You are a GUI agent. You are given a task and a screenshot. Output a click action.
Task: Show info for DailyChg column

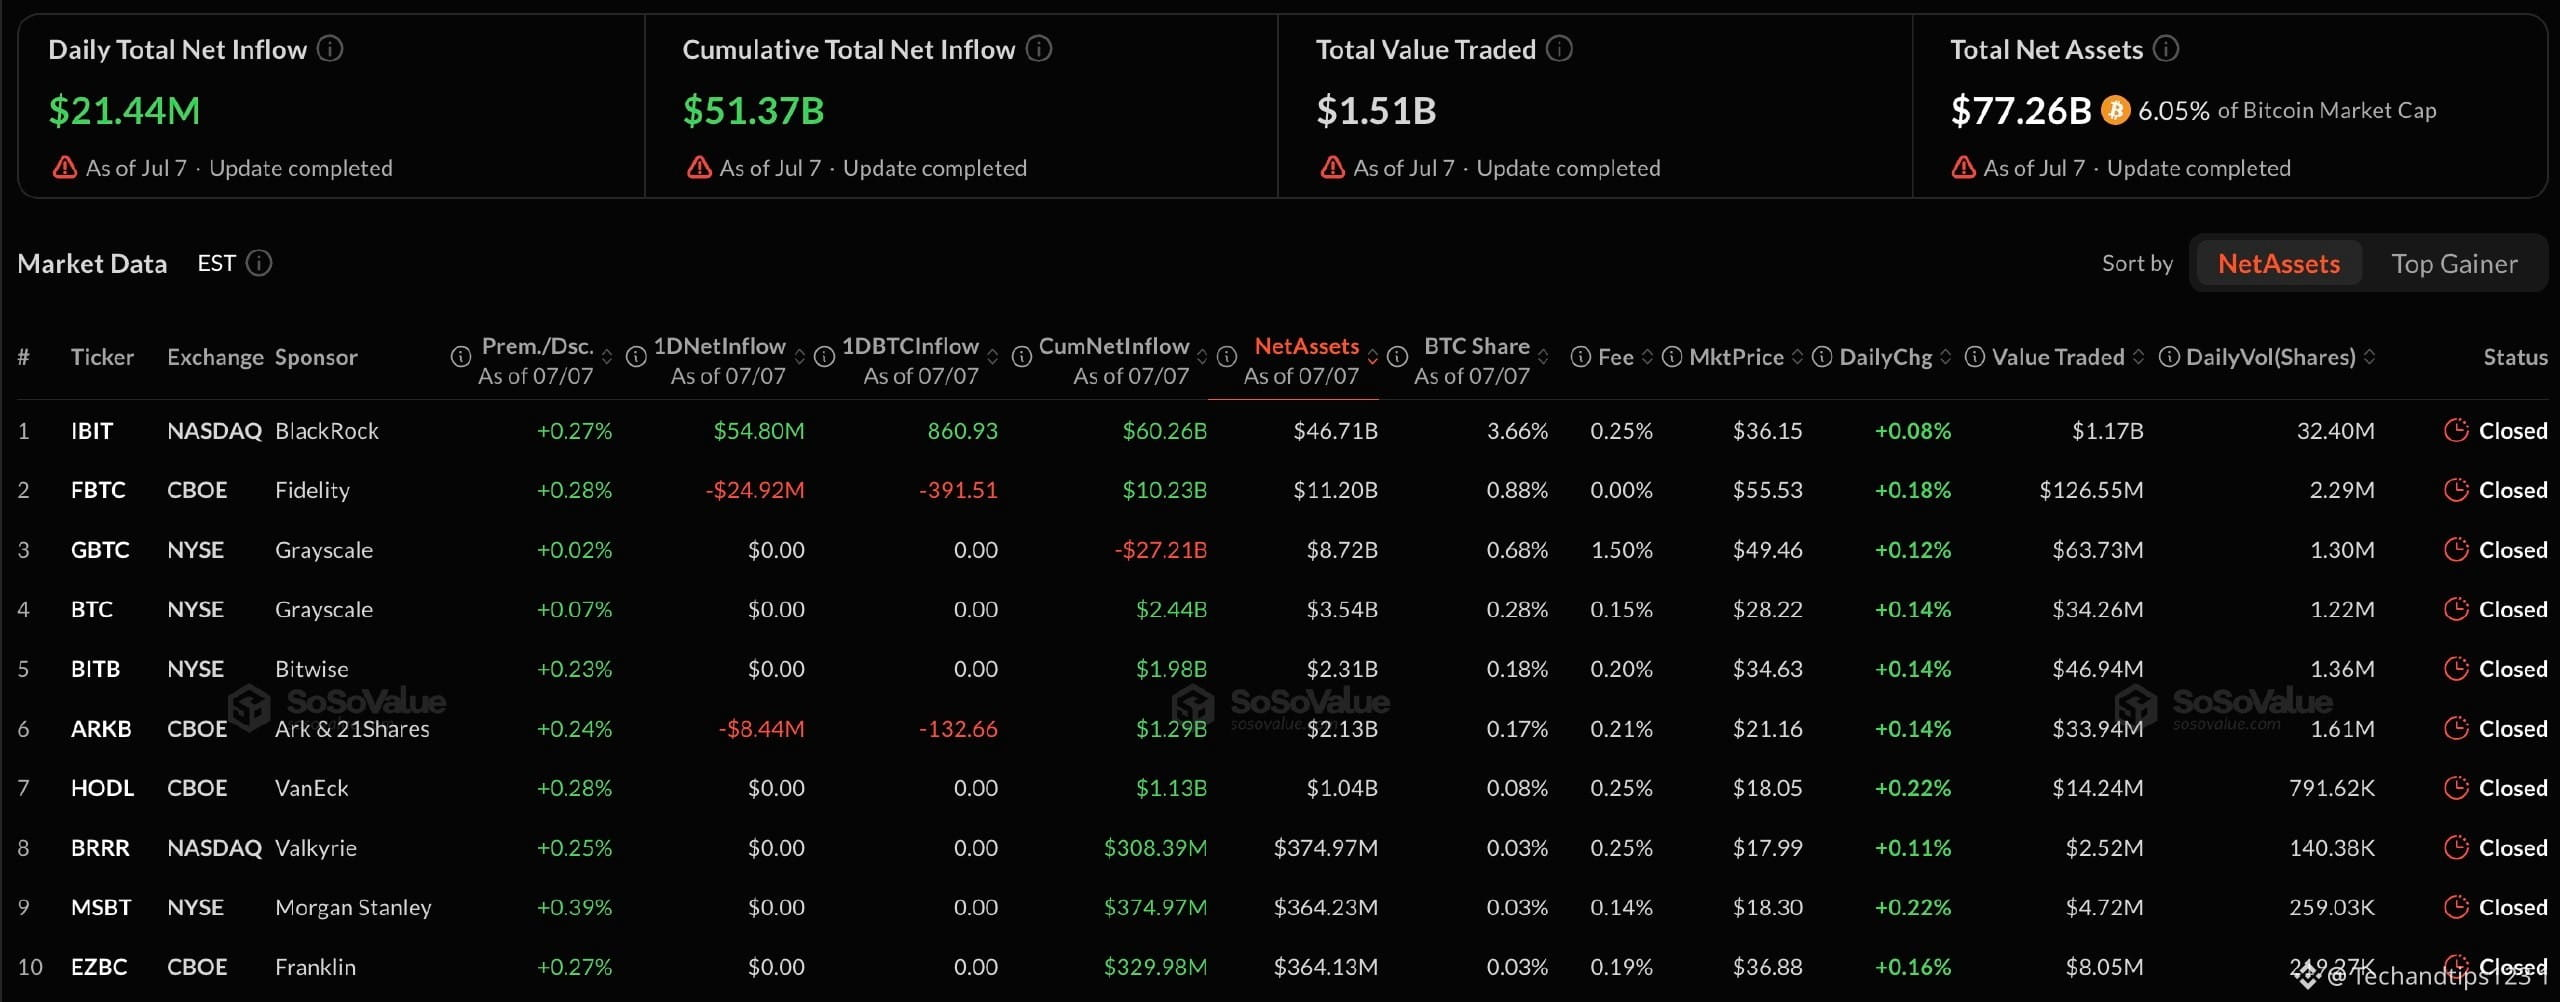1822,357
